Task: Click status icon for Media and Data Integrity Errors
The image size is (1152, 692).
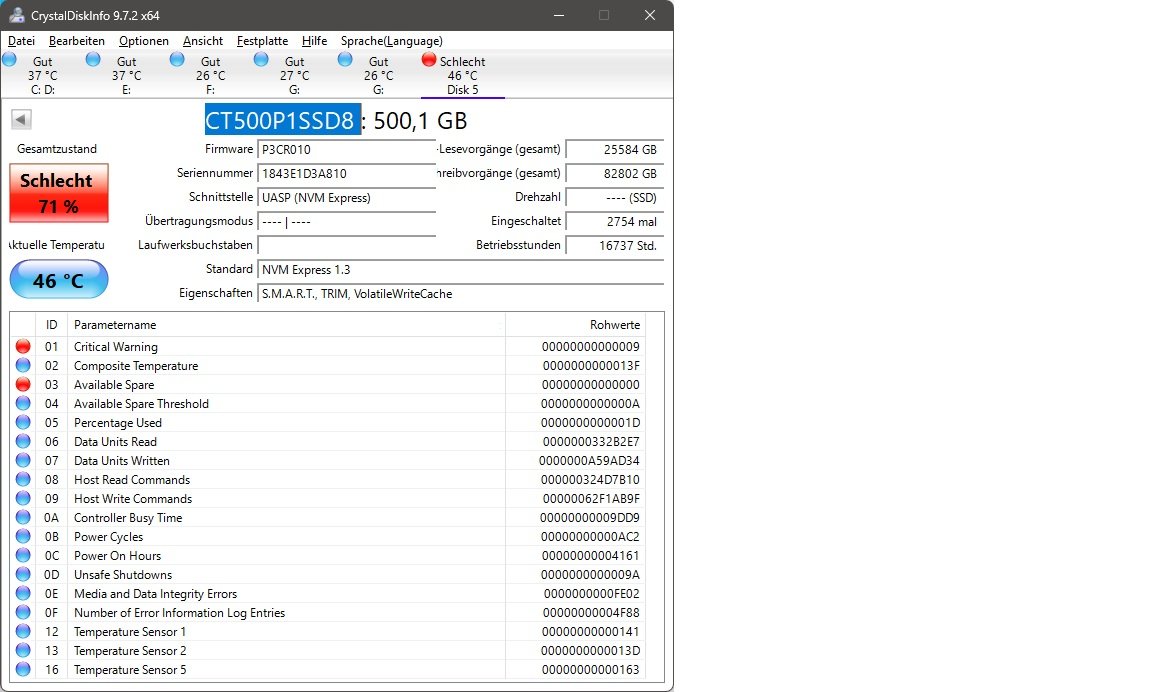Action: (x=23, y=594)
